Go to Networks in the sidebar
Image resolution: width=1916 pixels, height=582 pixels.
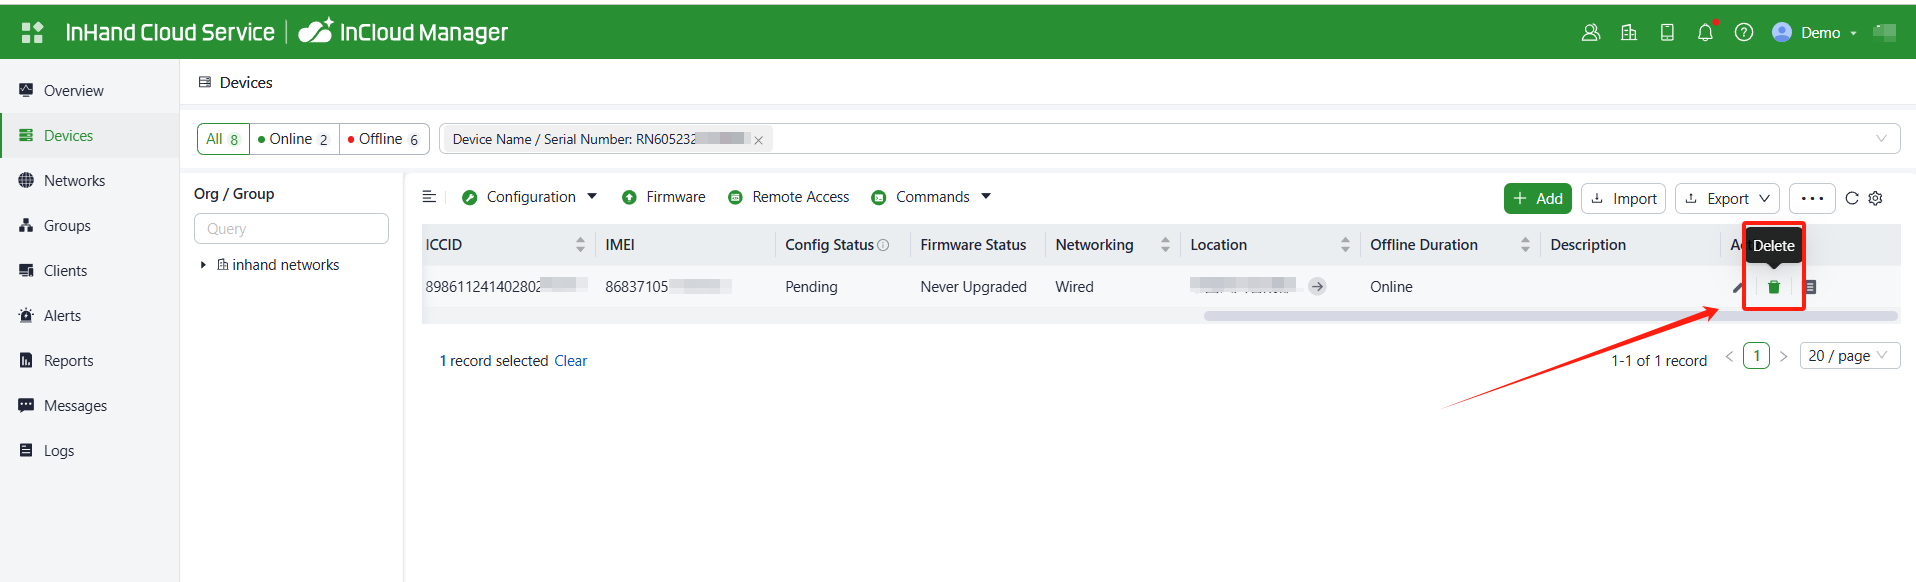click(74, 181)
